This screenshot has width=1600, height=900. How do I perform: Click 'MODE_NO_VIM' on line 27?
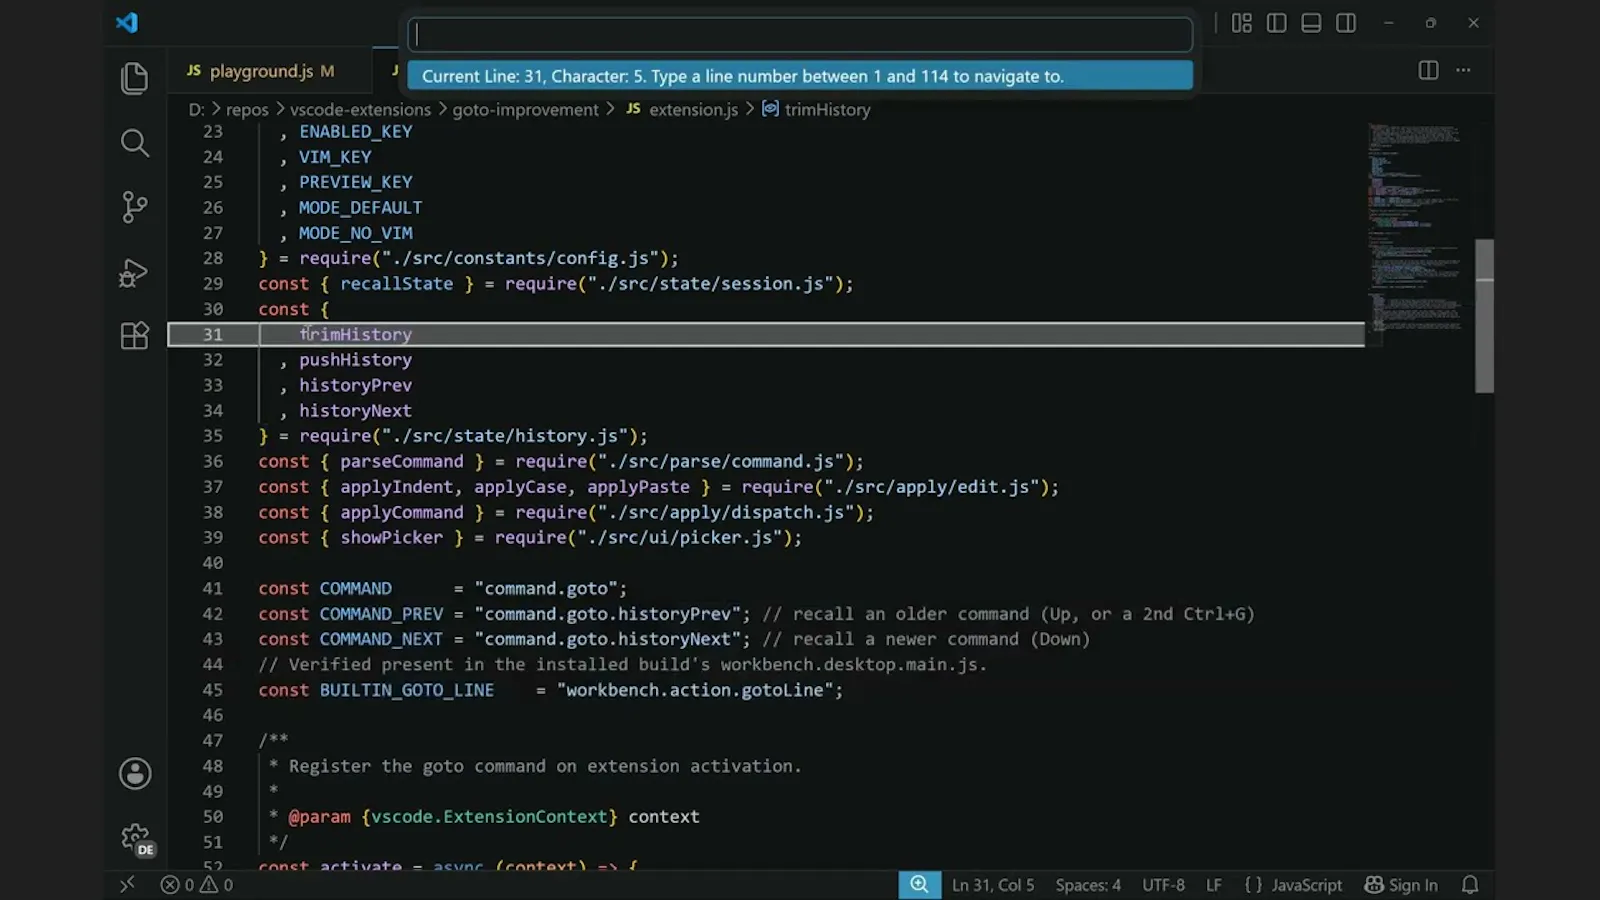coord(355,233)
